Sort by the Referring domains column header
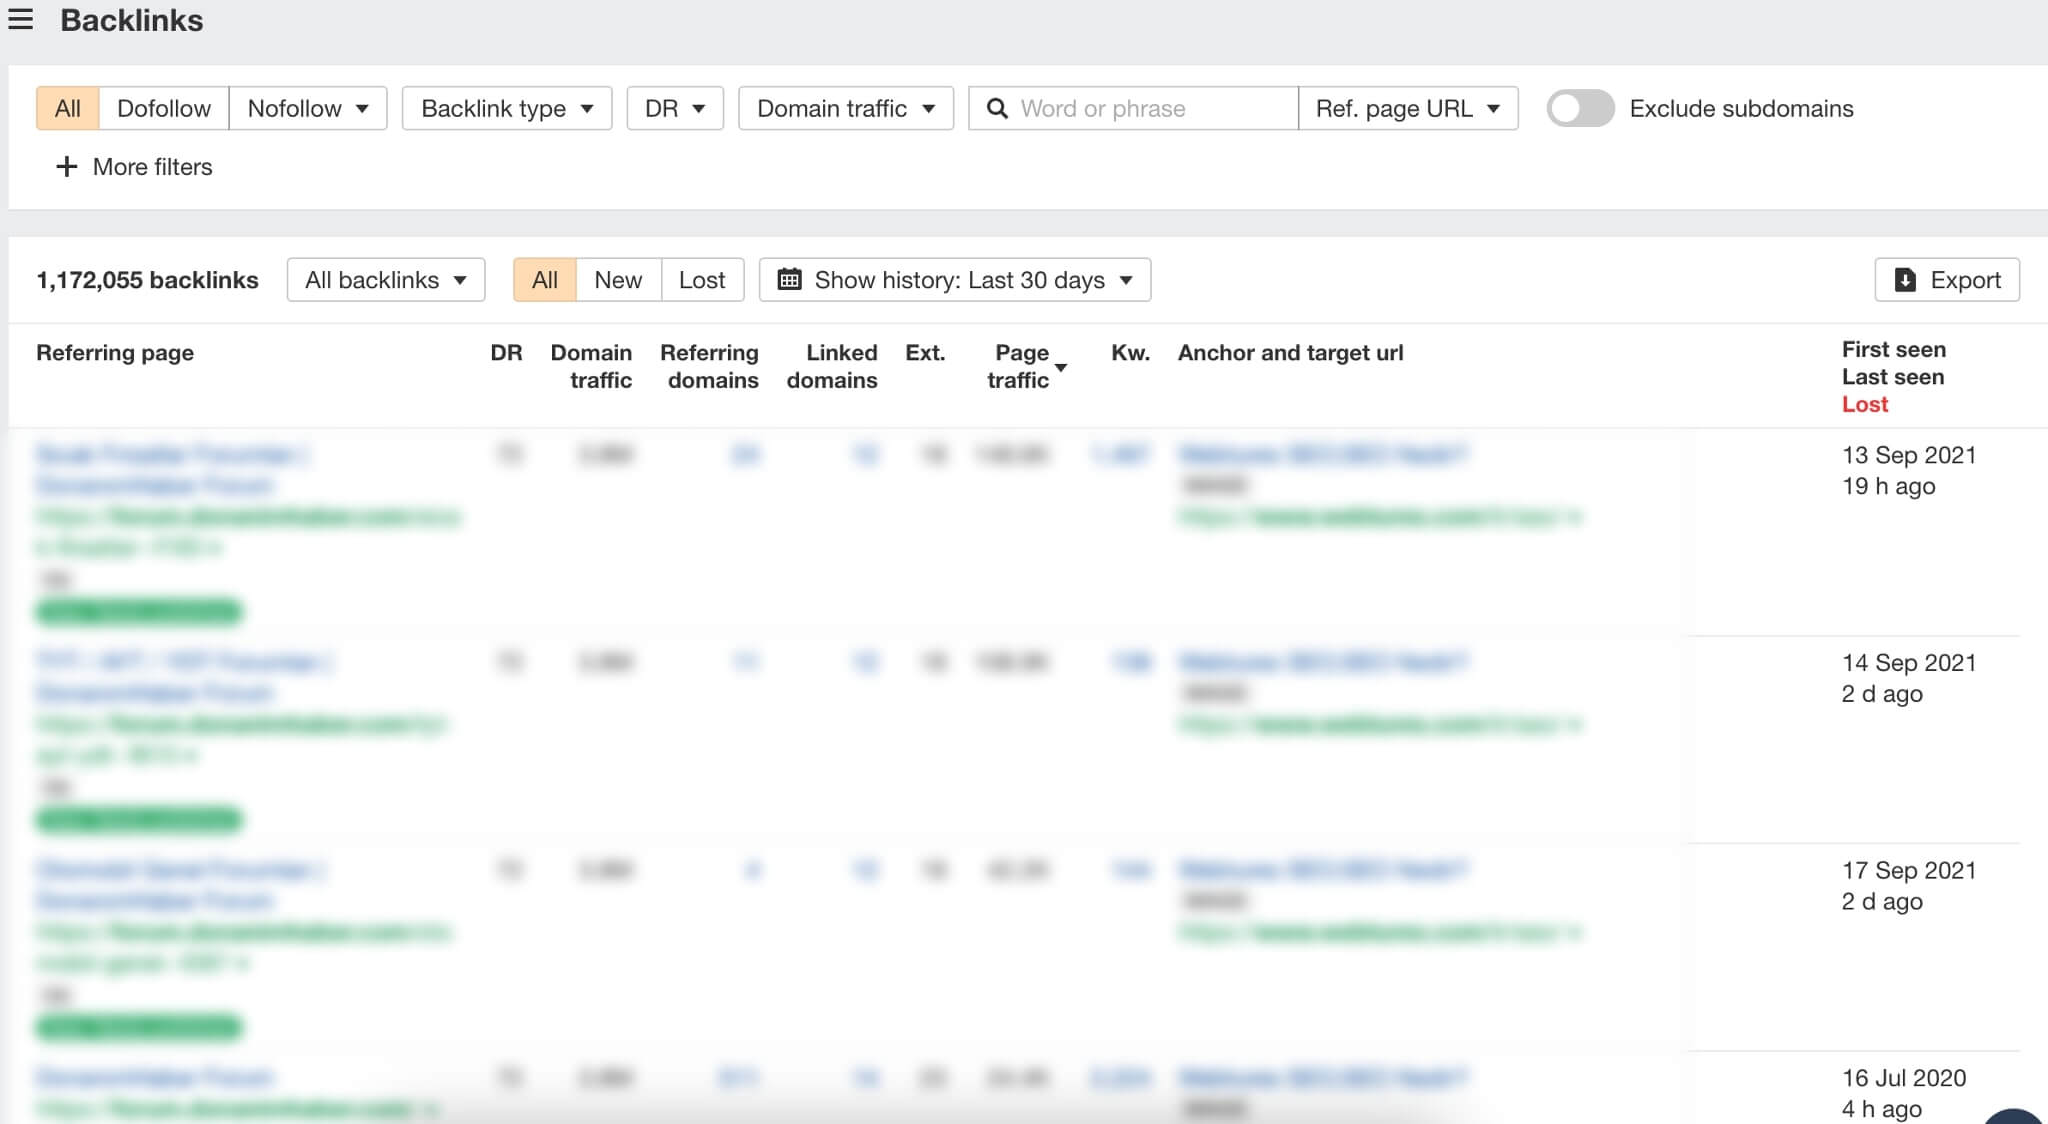Viewport: 2048px width, 1124px height. 709,366
